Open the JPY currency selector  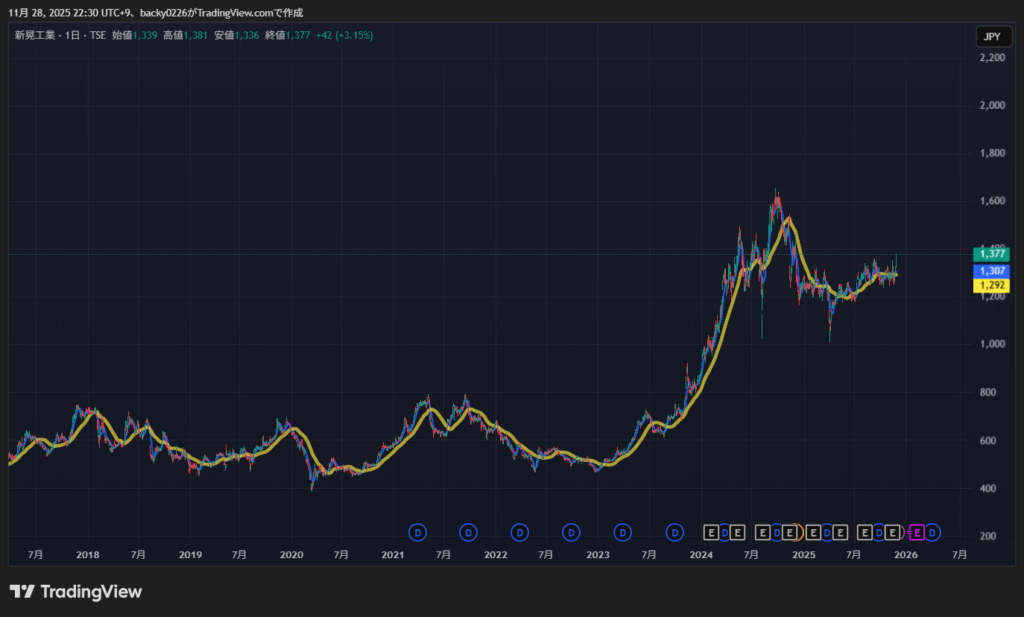991,37
